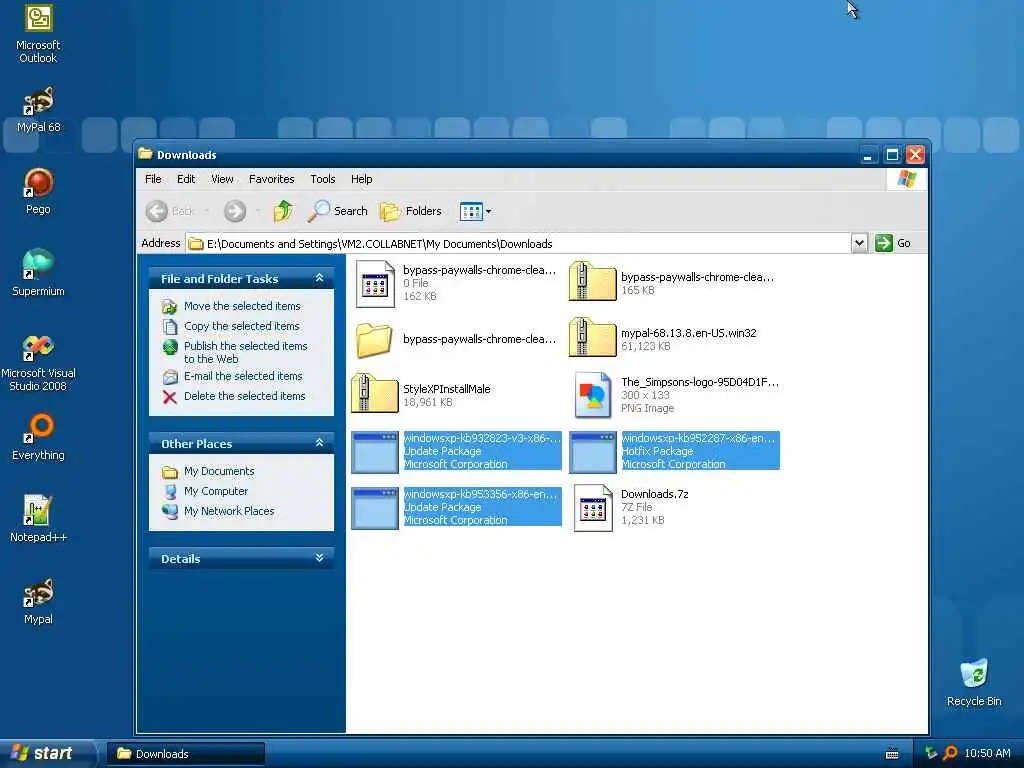Click the system tray clock
Screen dimensions: 1024x768
987,753
